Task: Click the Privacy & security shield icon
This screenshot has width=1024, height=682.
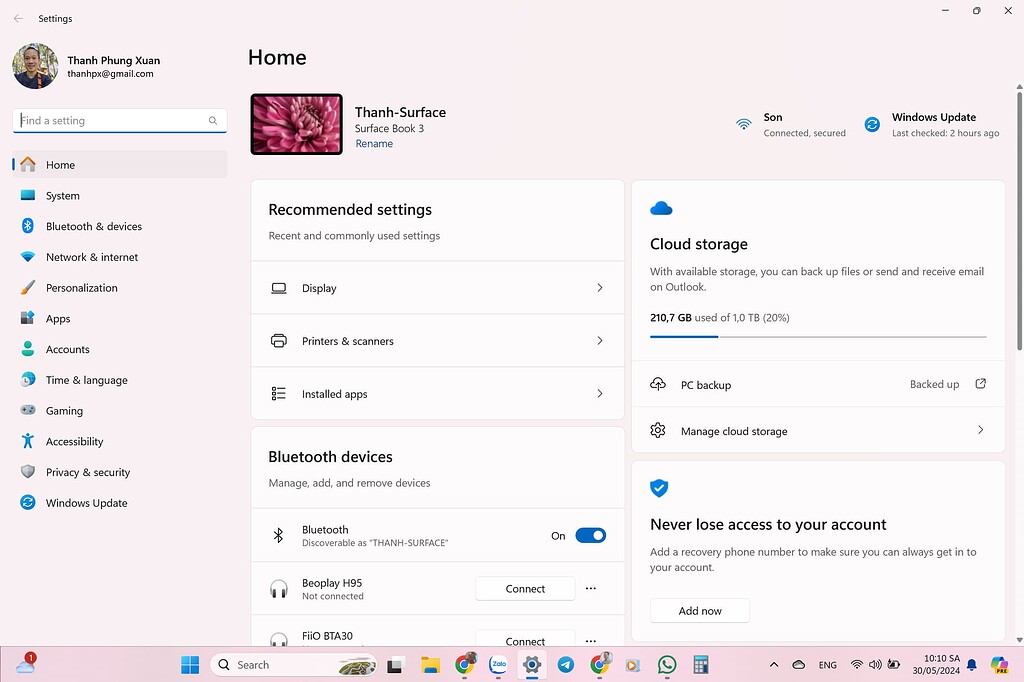Action: click(x=27, y=472)
